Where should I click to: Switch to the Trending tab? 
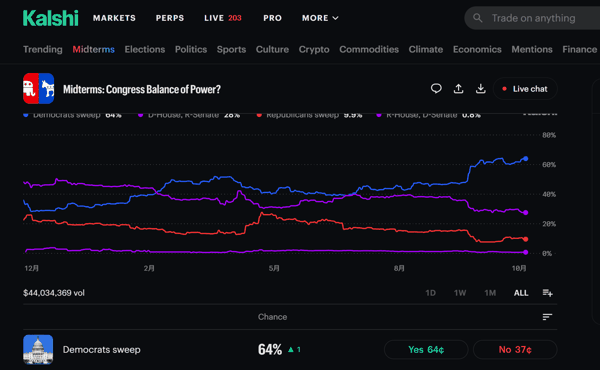click(x=42, y=49)
